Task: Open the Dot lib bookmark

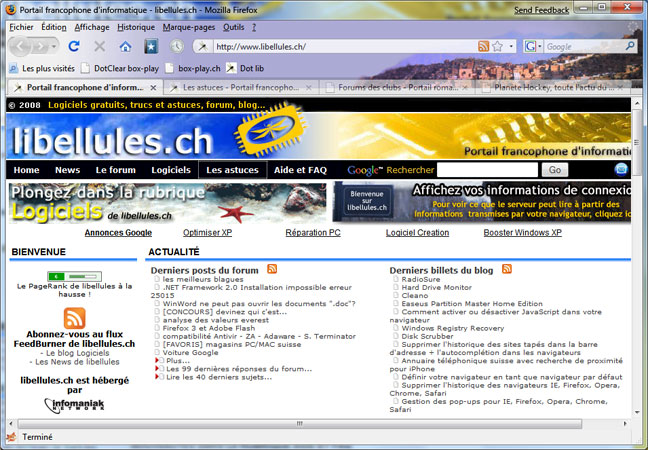Action: (245, 68)
